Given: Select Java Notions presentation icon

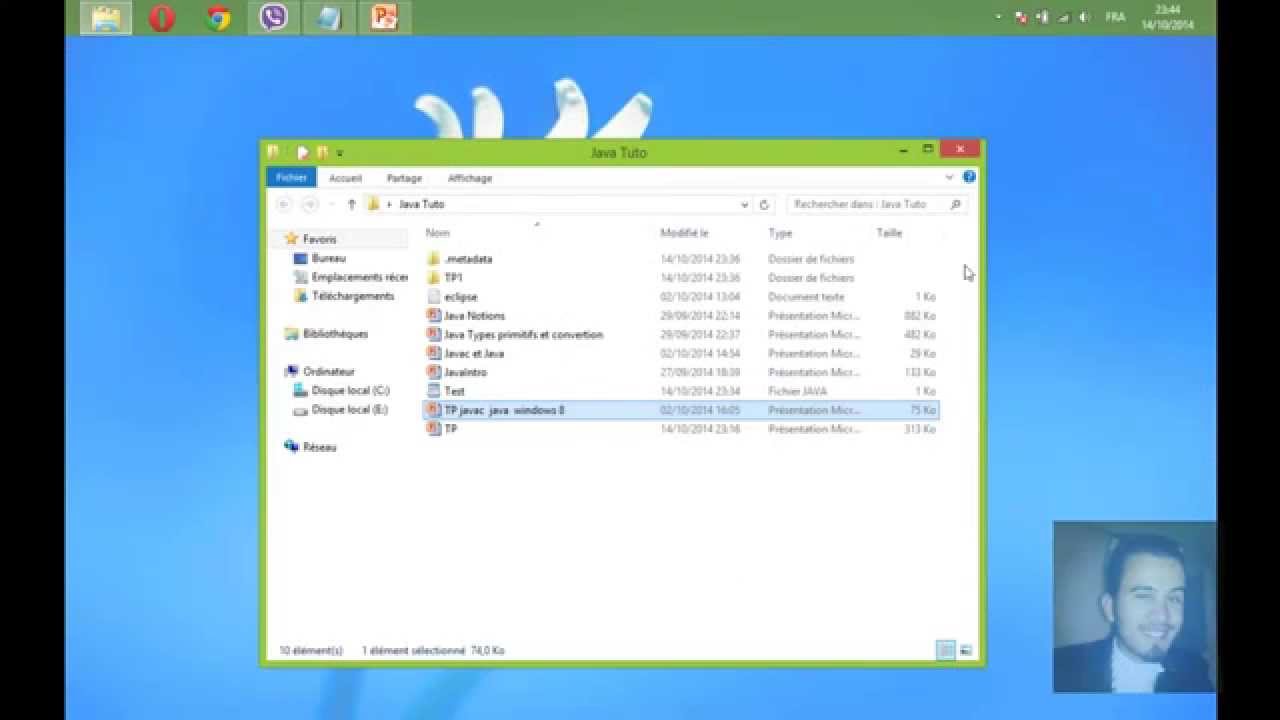Looking at the screenshot, I should tap(433, 315).
